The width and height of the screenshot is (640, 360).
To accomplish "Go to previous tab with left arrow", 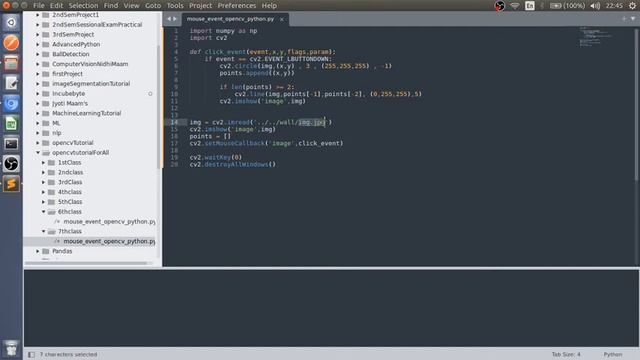I will pyautogui.click(x=169, y=19).
